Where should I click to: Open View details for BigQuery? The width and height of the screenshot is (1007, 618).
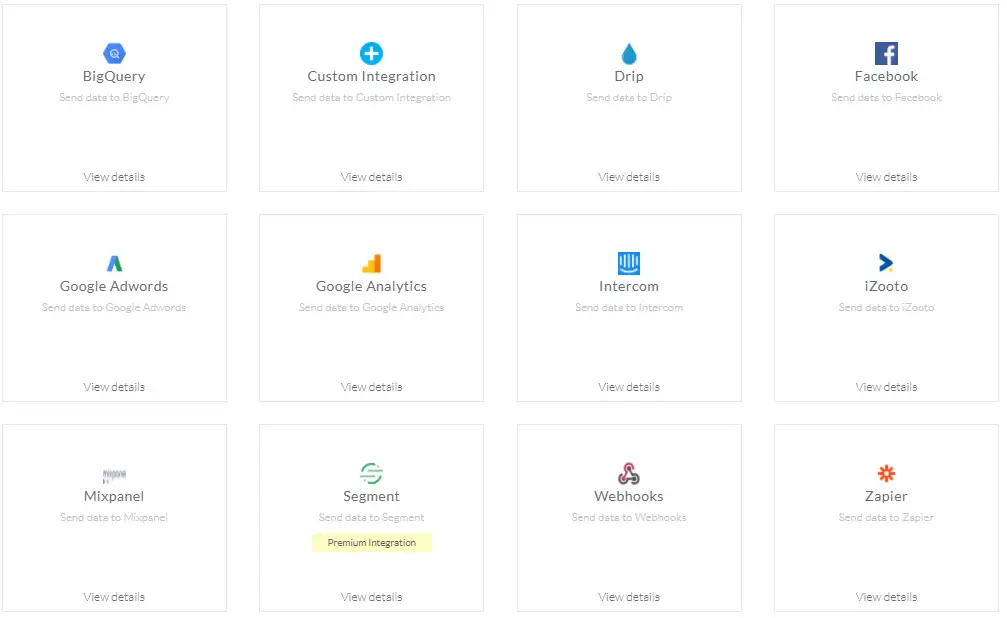point(114,177)
